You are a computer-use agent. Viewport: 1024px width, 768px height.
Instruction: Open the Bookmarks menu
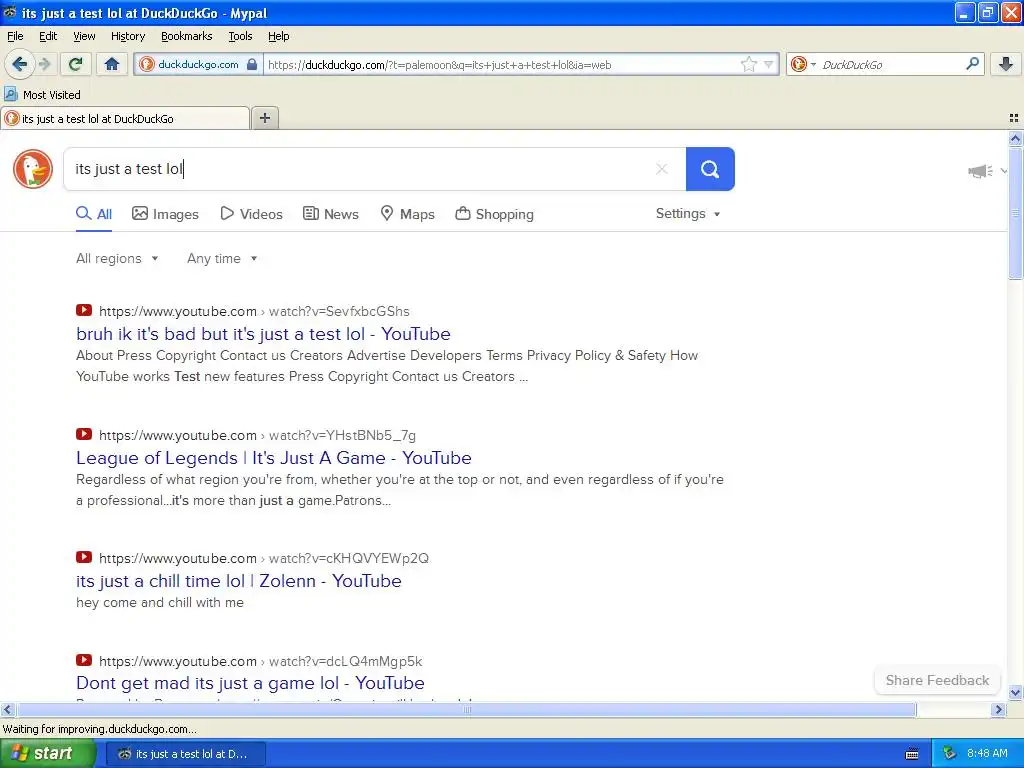186,36
